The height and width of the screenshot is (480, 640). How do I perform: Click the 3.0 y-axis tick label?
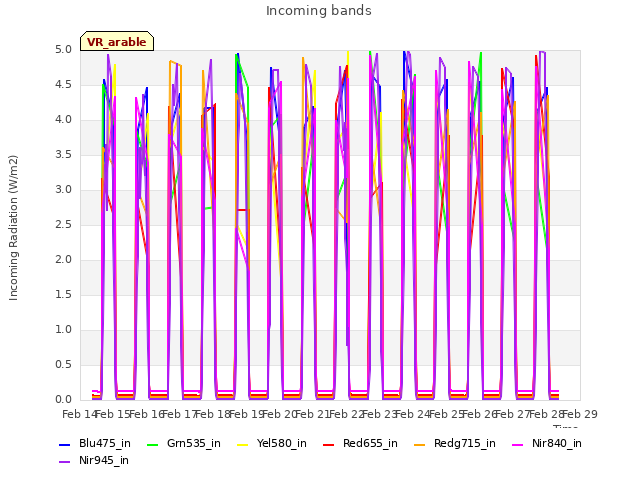click(x=63, y=190)
